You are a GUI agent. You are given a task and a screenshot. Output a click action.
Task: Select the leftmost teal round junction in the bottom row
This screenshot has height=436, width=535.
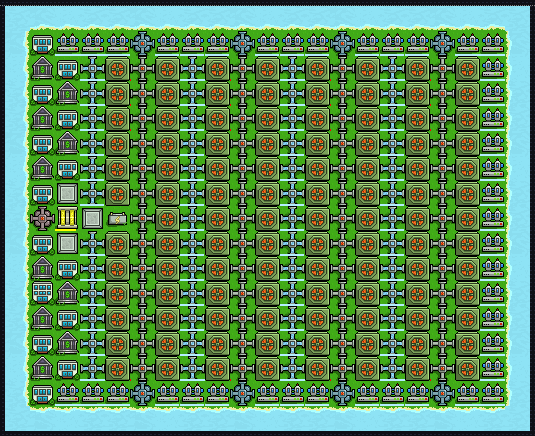tap(143, 394)
